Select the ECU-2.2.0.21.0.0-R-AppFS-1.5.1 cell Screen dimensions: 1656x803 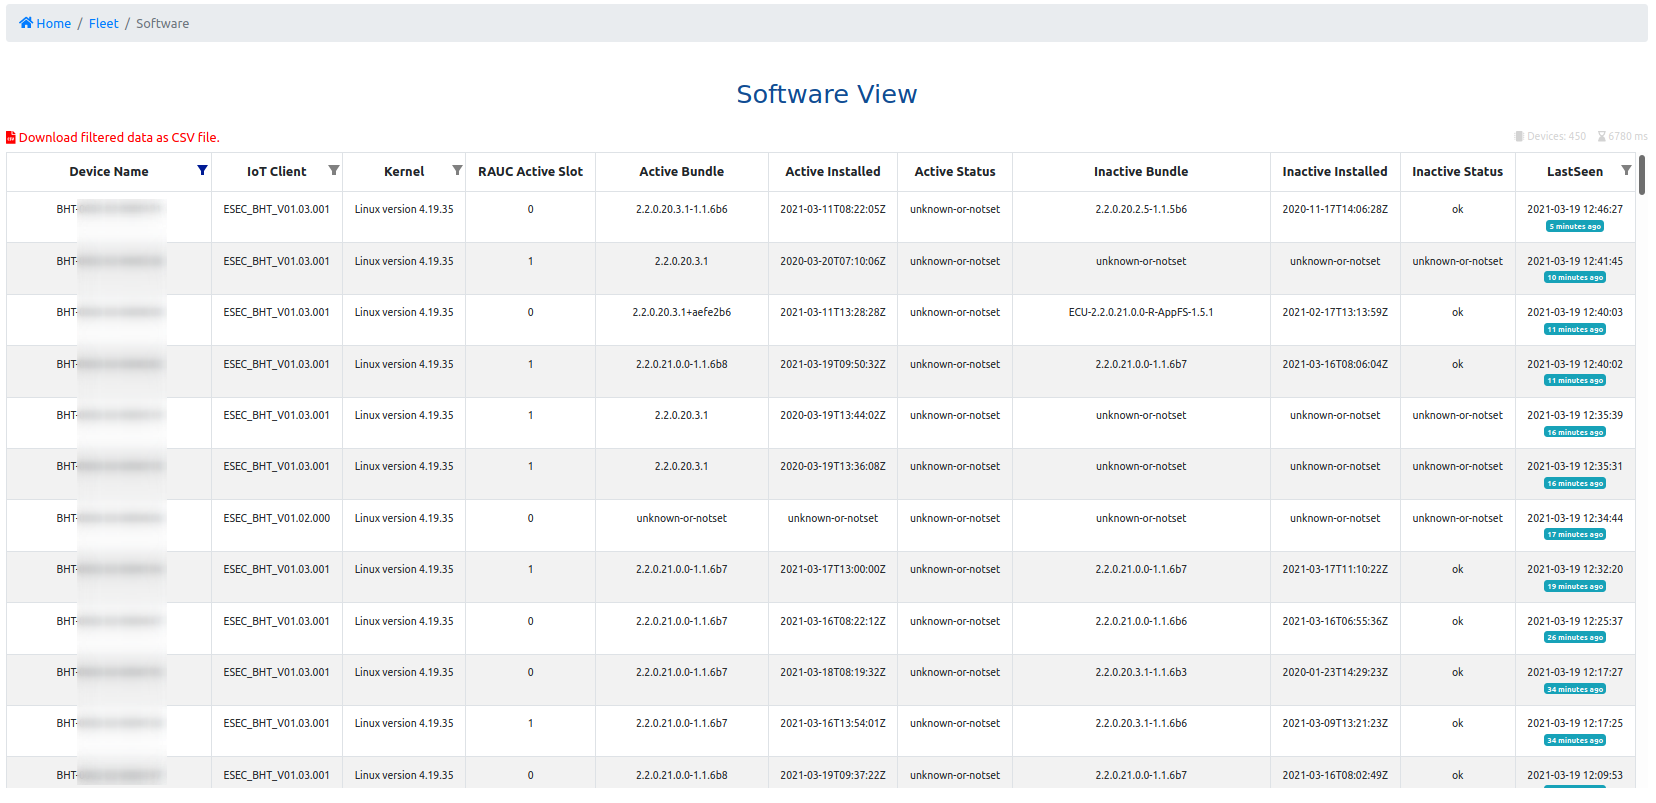tap(1140, 313)
